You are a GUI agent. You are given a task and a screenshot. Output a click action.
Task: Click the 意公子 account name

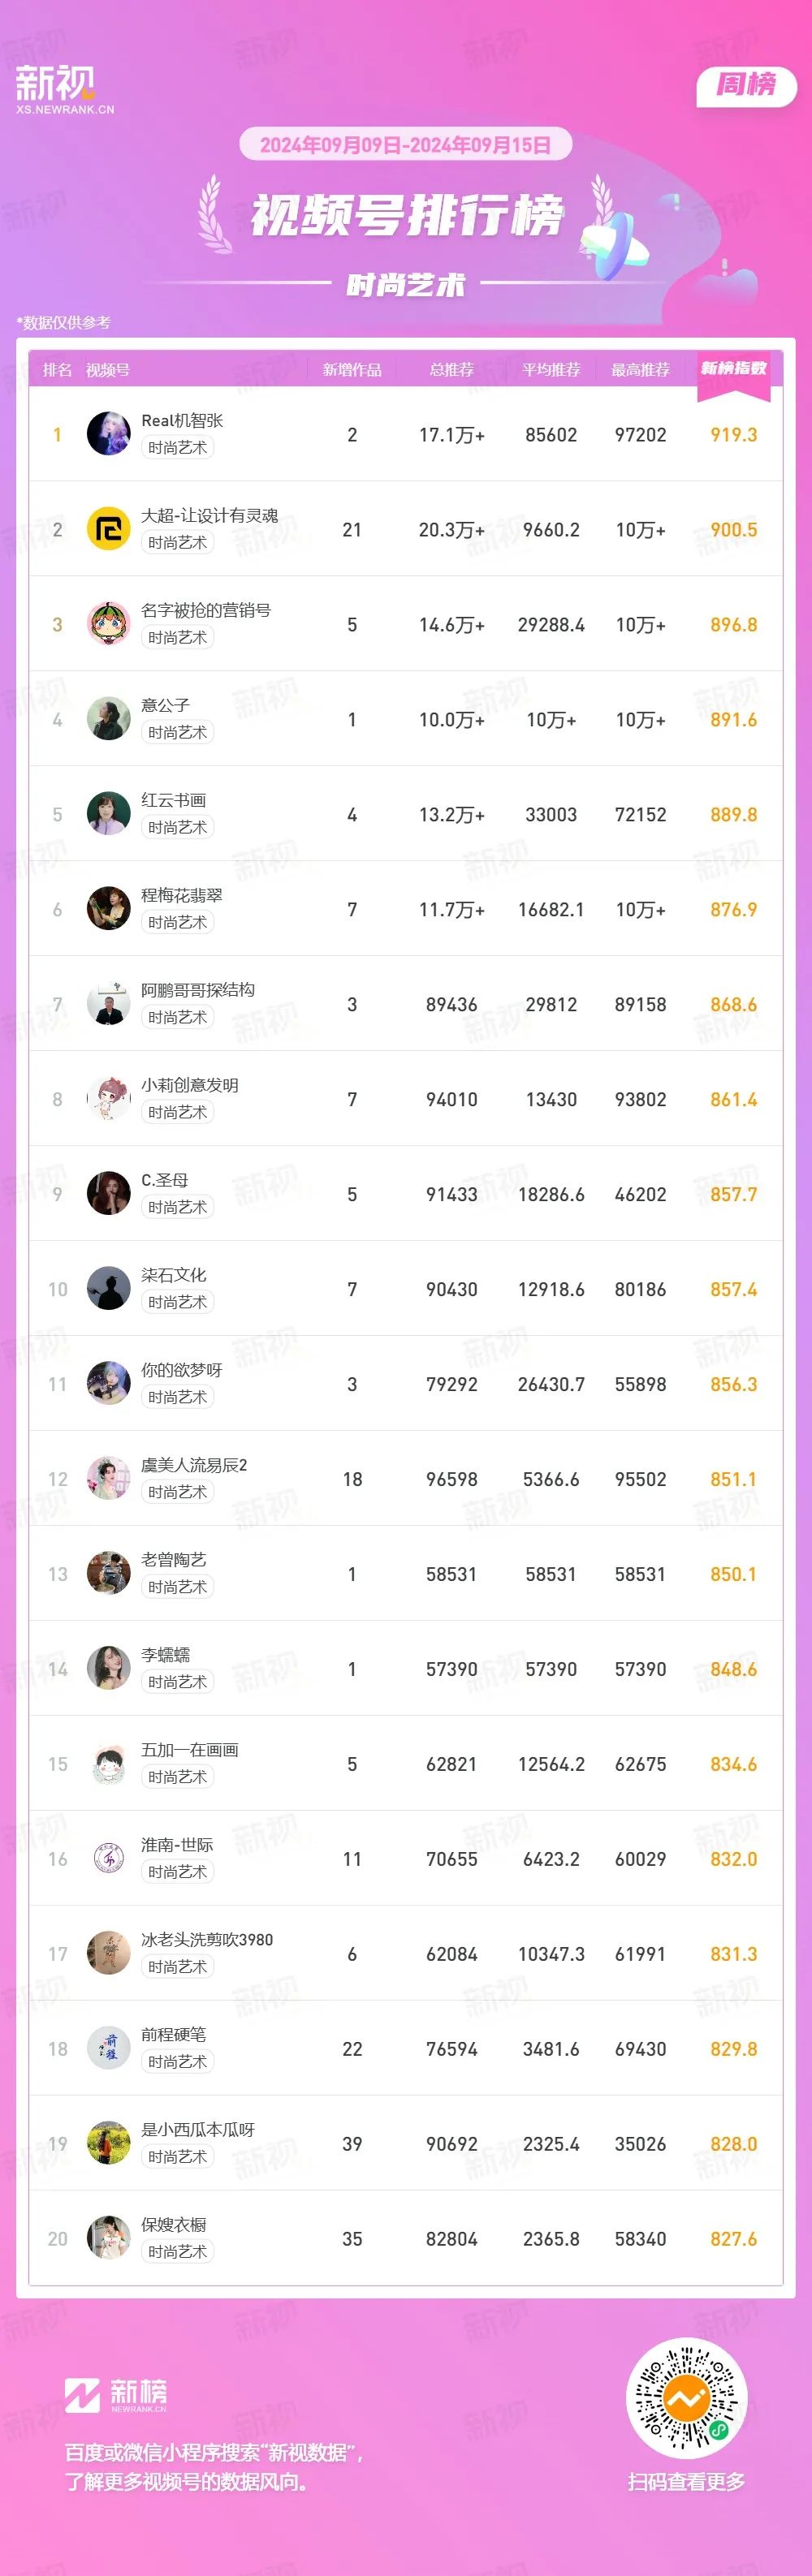[166, 705]
